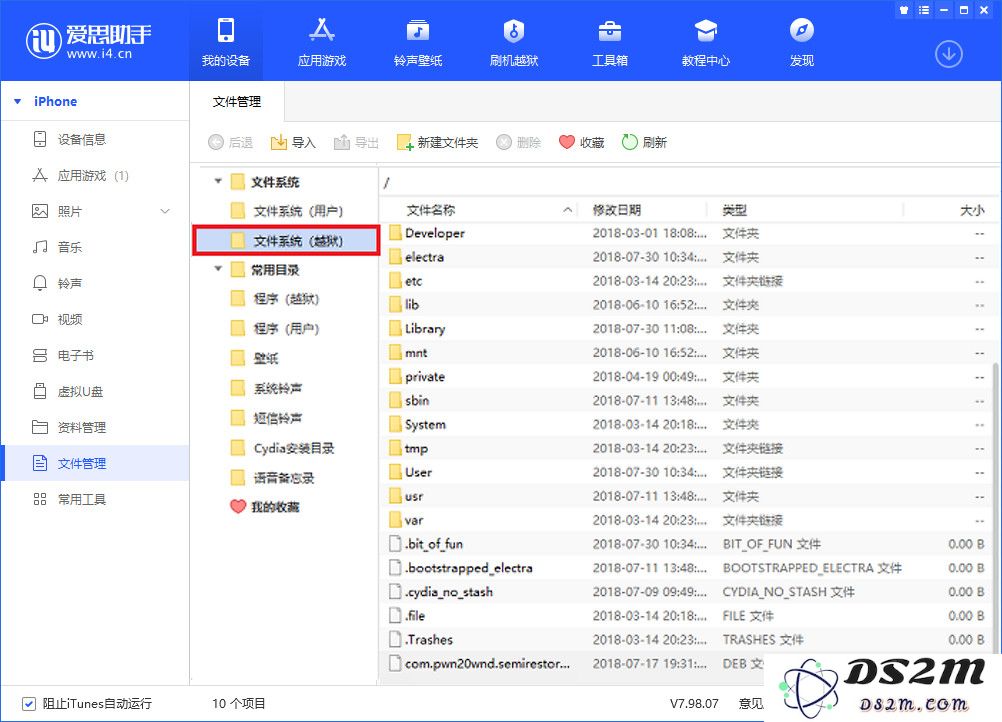Collapse the iPhone device tree
The height and width of the screenshot is (722, 1002).
coord(17,102)
